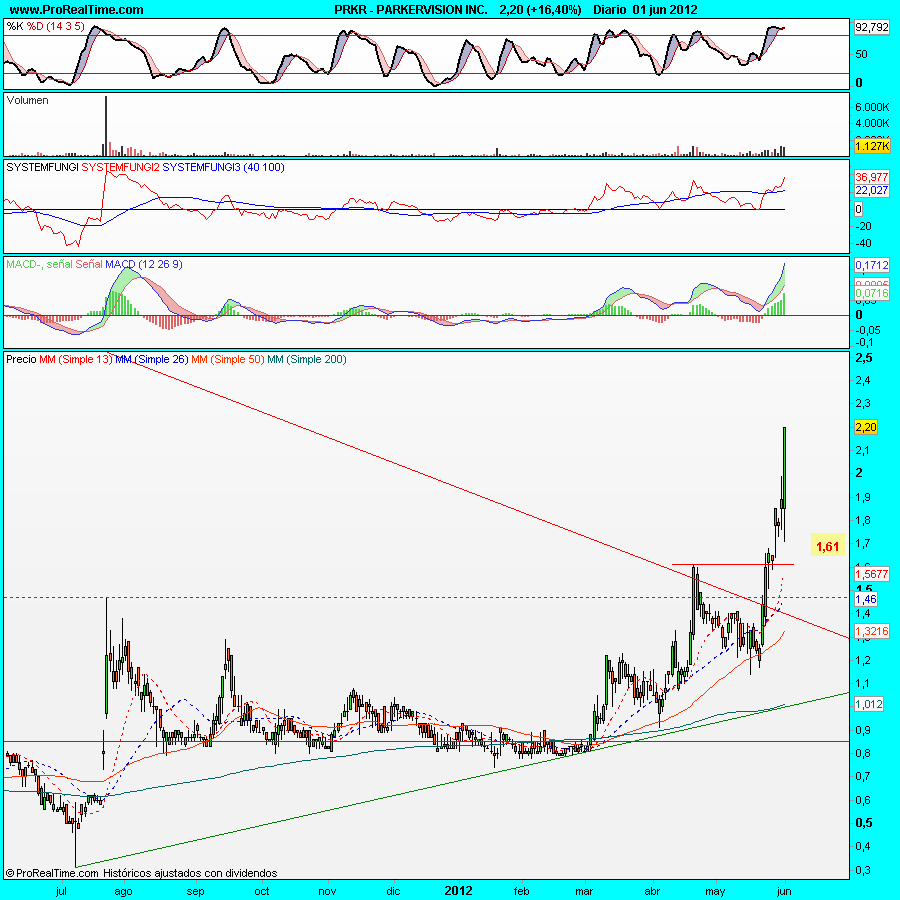
Task: Select the 92,792 stochastic value
Action: 871,27
